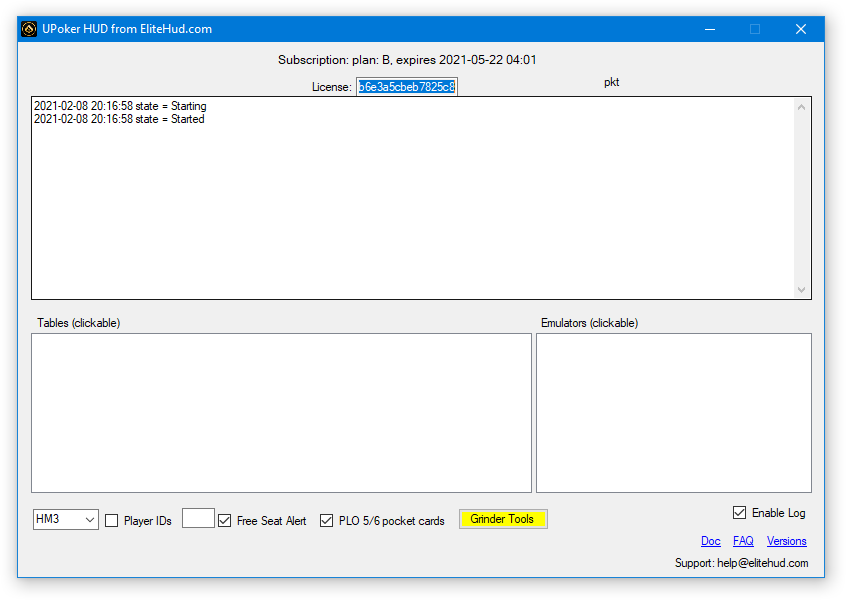Image resolution: width=846 pixels, height=600 pixels.
Task: Open the Doc link
Action: pos(710,541)
